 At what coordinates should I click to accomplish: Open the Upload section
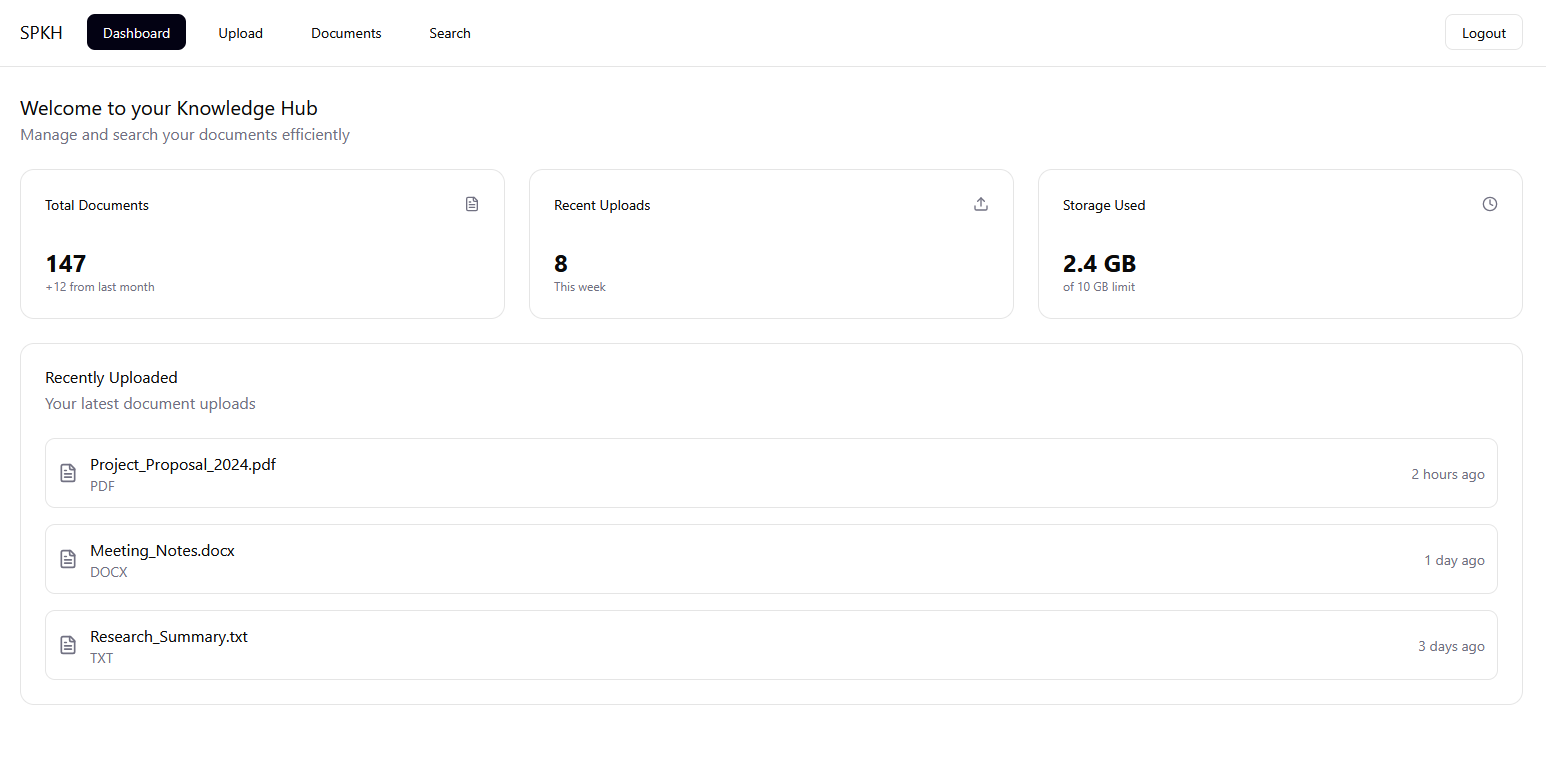[x=240, y=32]
